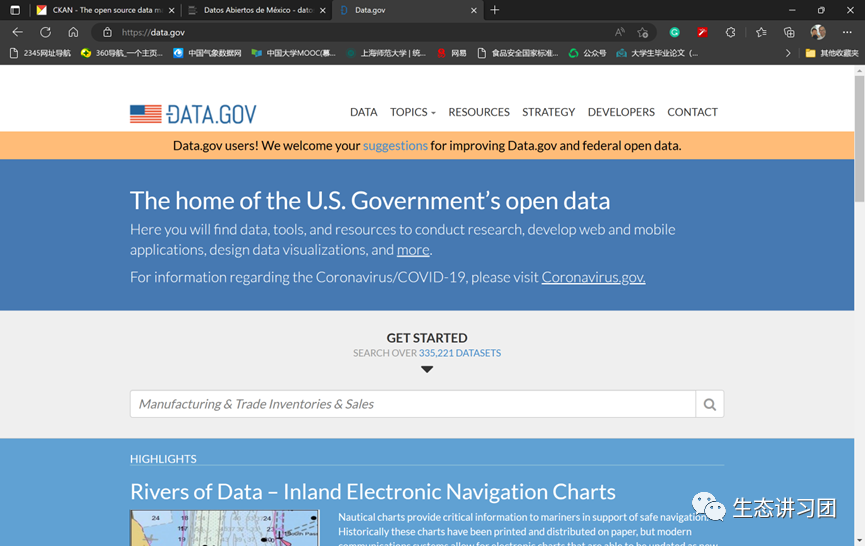Open the tab actions menu icon

15,10
